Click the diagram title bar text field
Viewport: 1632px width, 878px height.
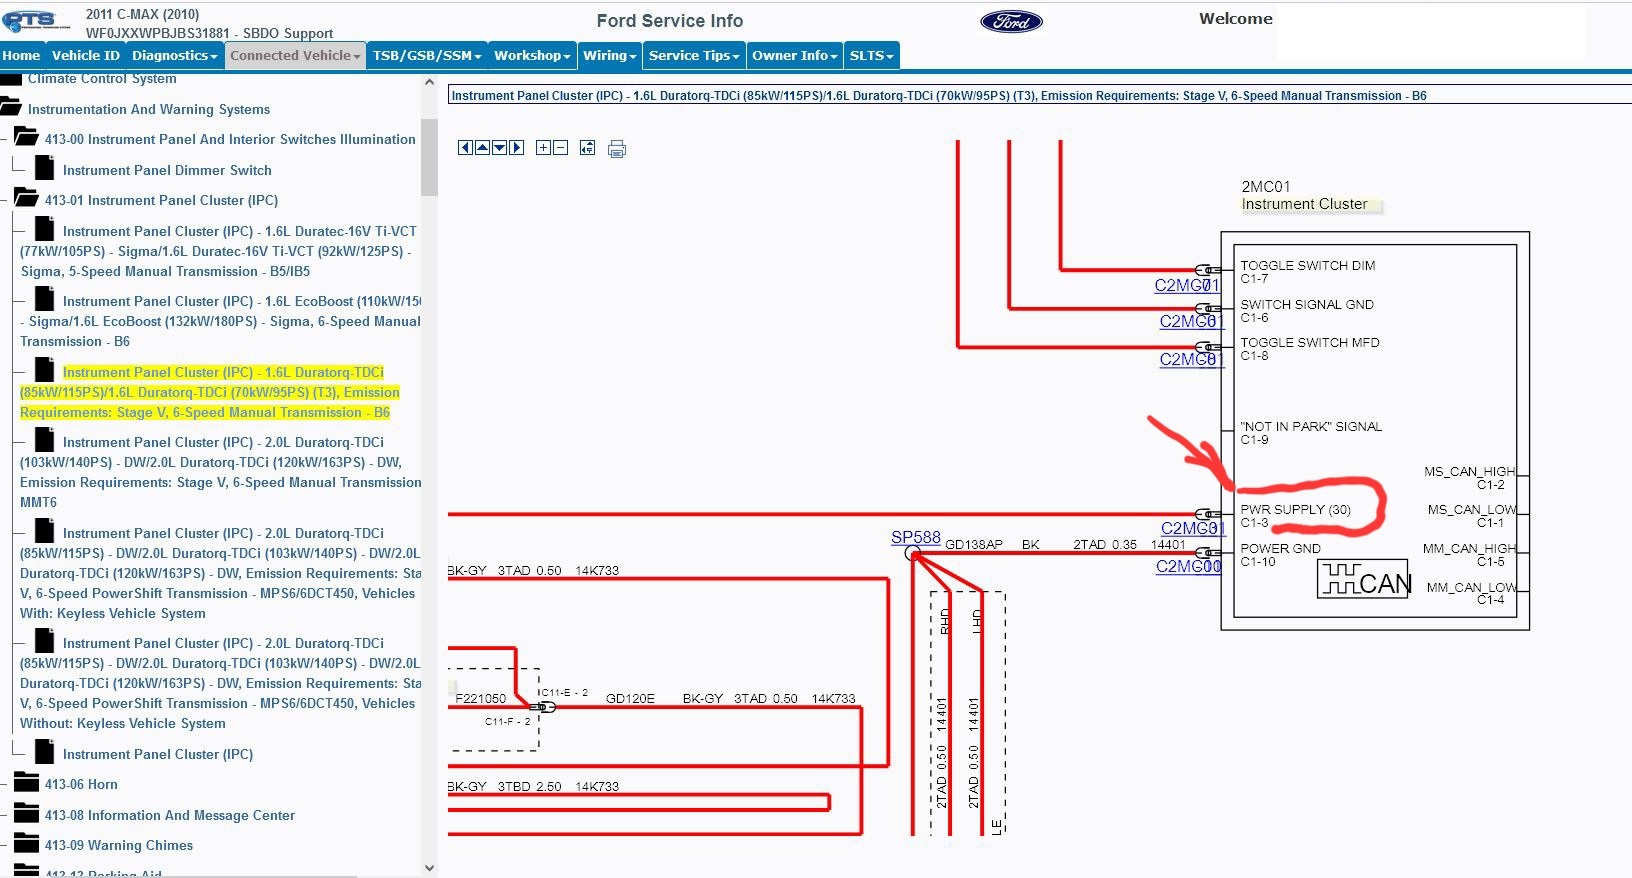(1040, 96)
